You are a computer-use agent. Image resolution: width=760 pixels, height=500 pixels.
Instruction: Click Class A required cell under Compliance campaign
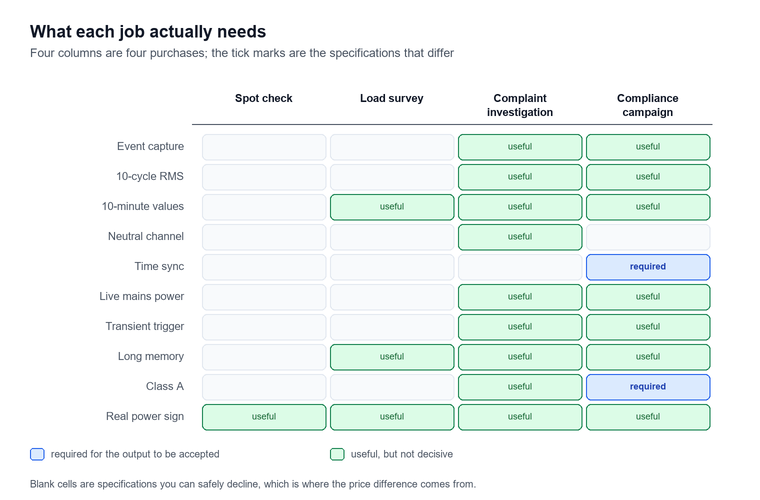click(x=648, y=387)
